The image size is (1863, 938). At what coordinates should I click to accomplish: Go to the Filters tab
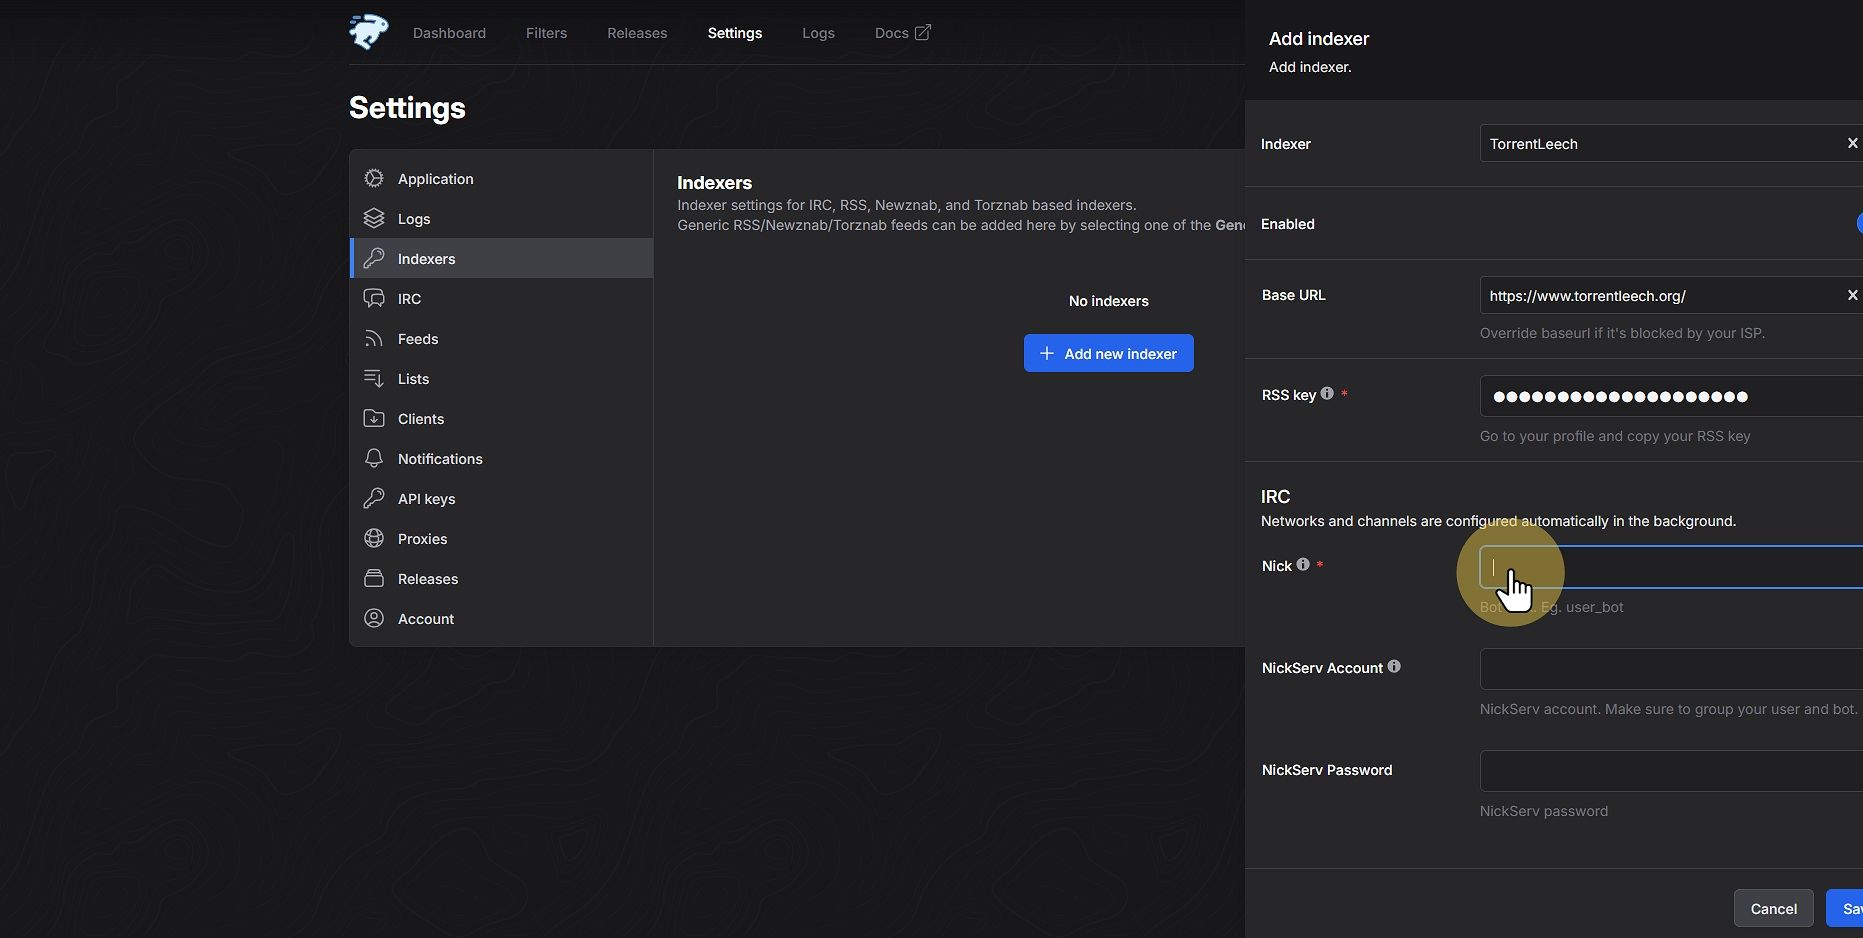point(546,33)
